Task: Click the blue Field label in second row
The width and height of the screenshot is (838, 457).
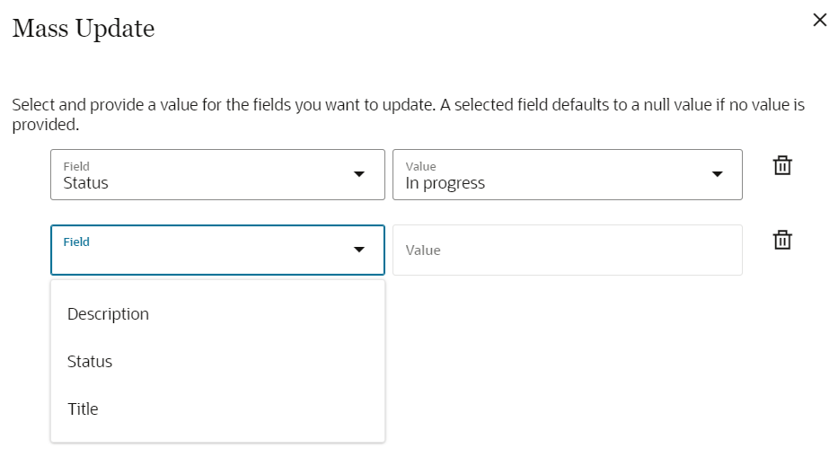Action: click(x=76, y=242)
